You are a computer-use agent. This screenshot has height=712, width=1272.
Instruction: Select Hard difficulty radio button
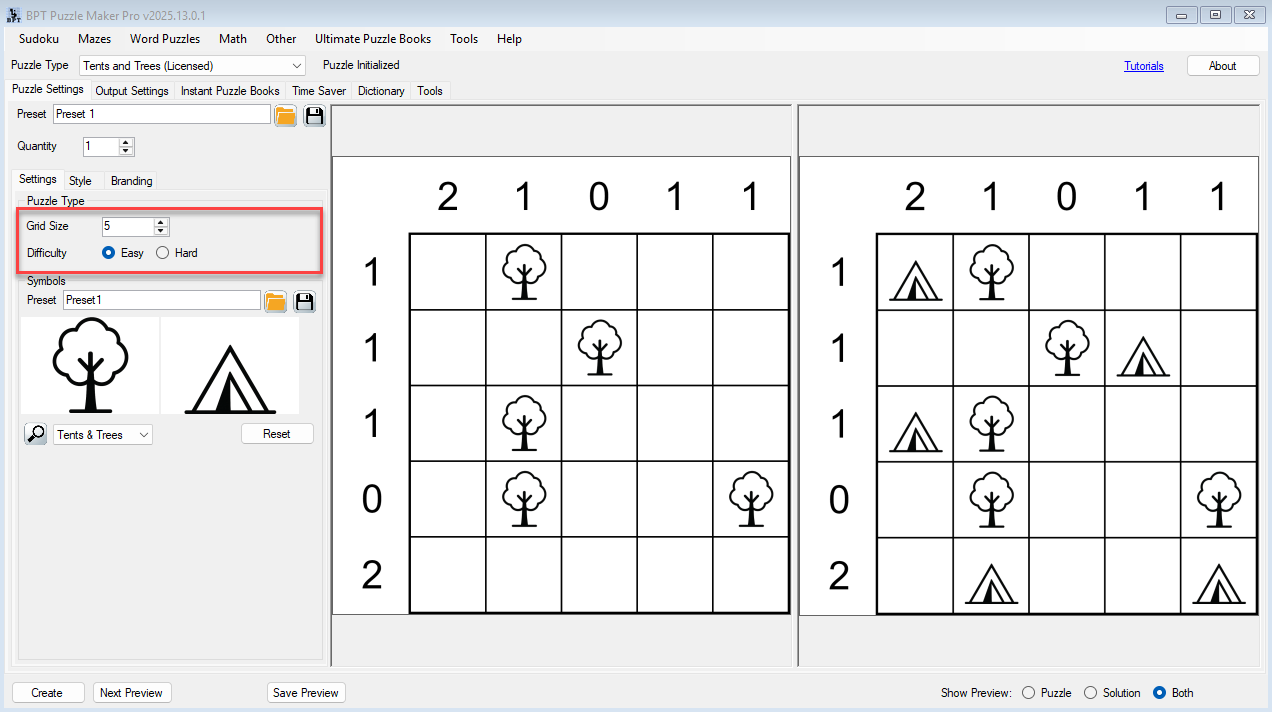(163, 253)
